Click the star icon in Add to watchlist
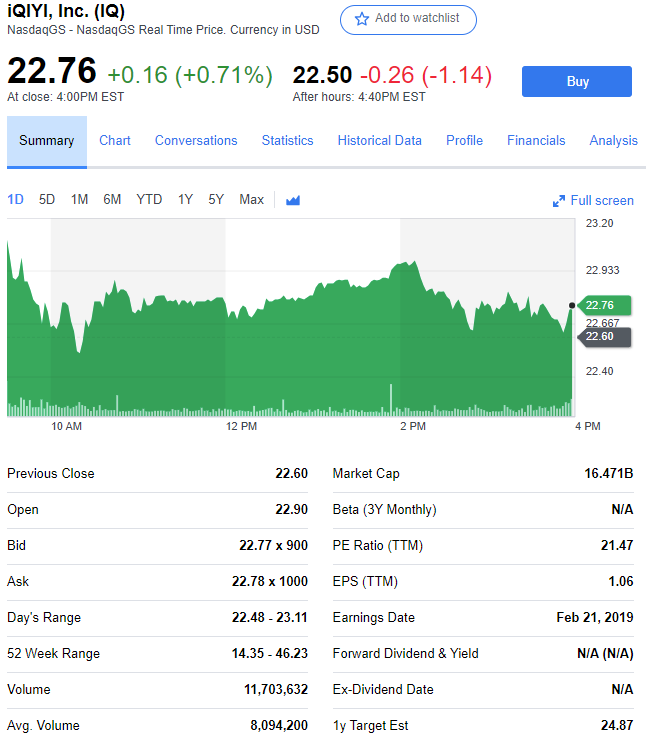 (361, 19)
